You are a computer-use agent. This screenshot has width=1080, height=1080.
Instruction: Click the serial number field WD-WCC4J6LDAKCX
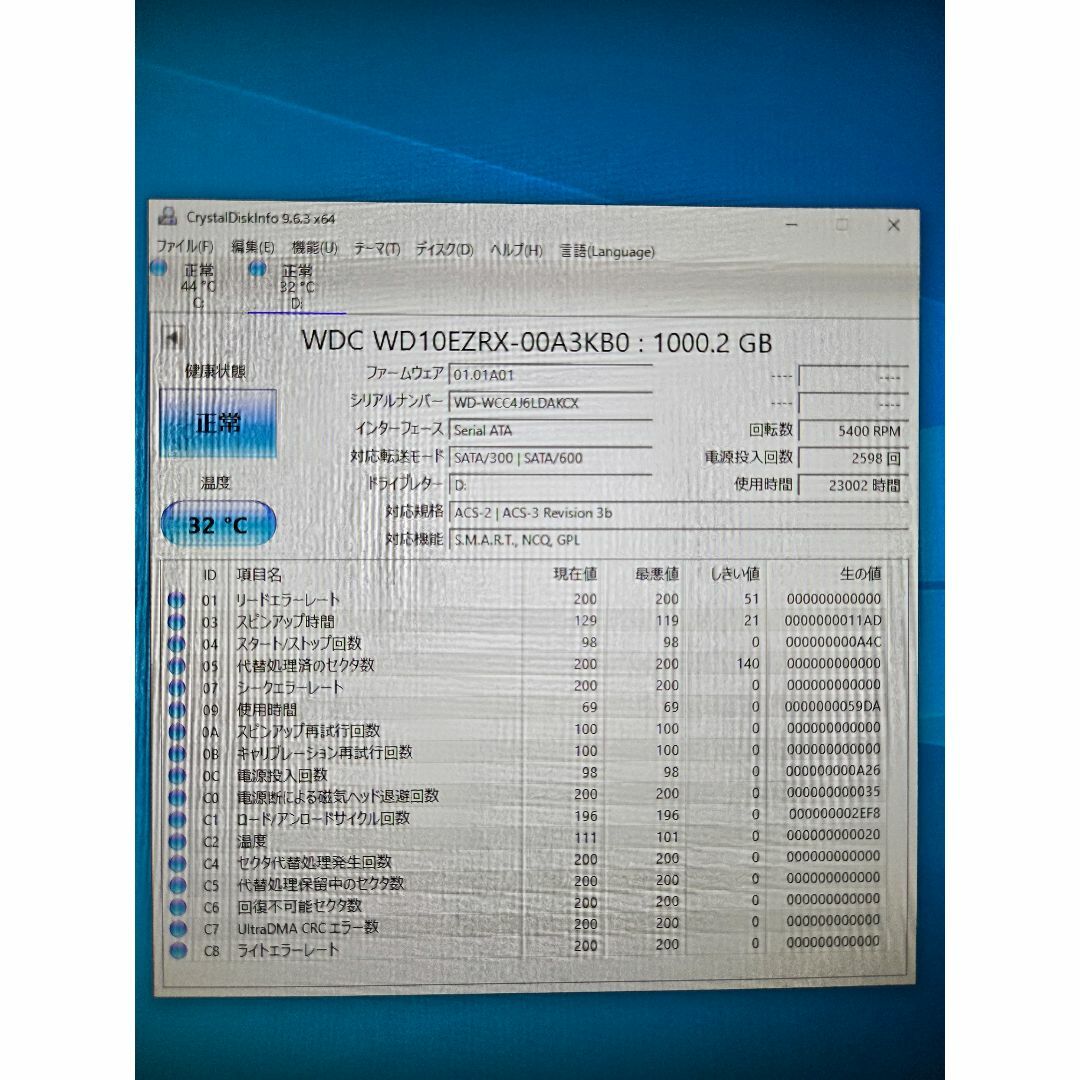pos(550,402)
